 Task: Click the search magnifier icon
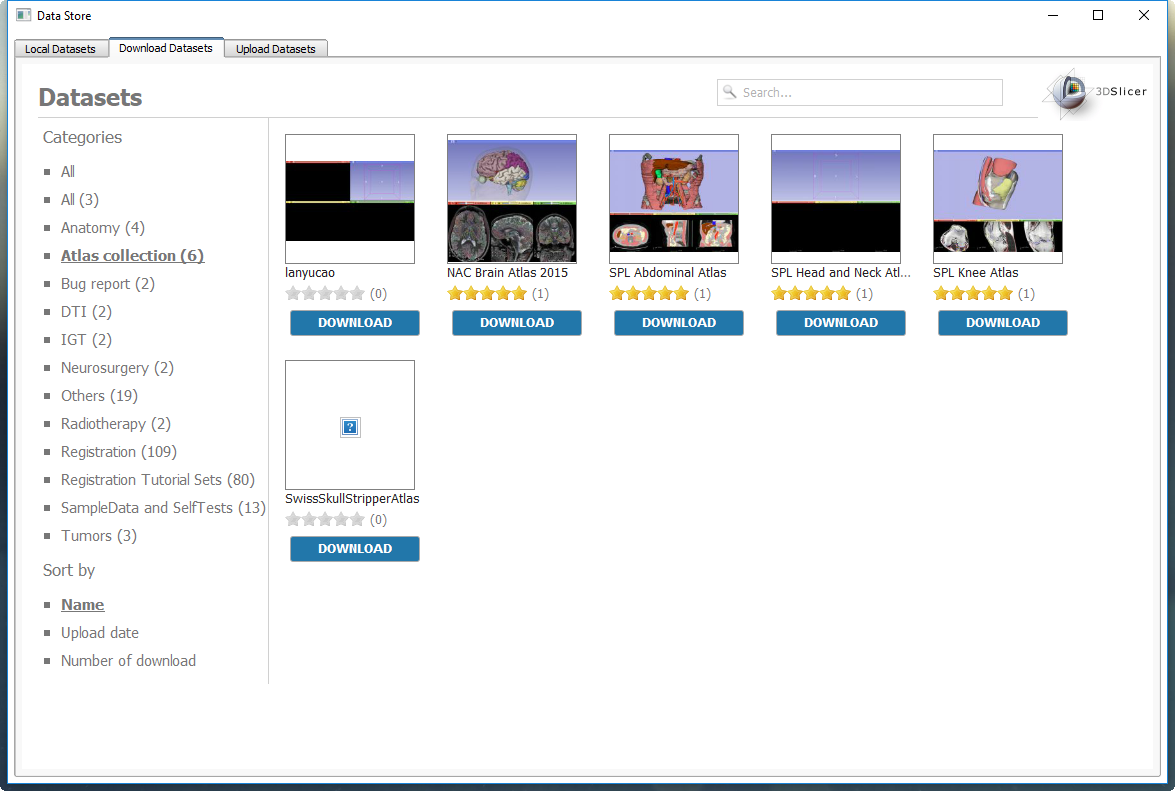point(730,92)
